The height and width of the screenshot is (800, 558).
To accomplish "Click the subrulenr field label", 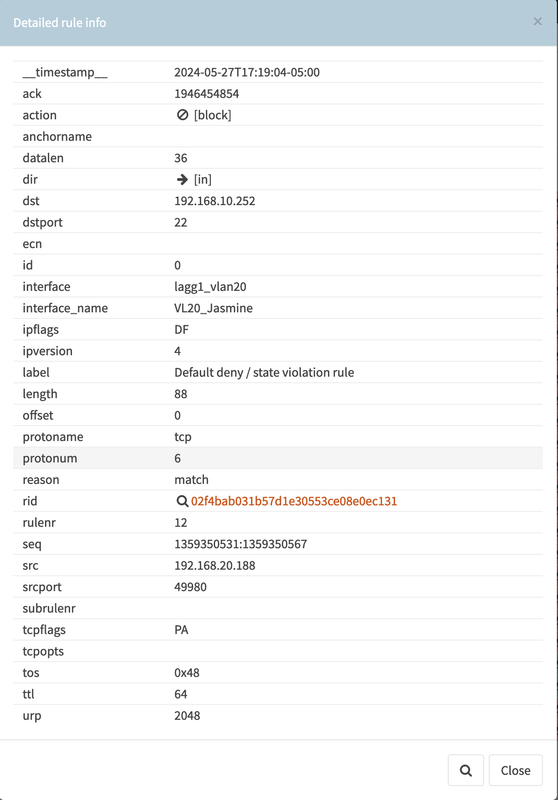I will pyautogui.click(x=49, y=608).
